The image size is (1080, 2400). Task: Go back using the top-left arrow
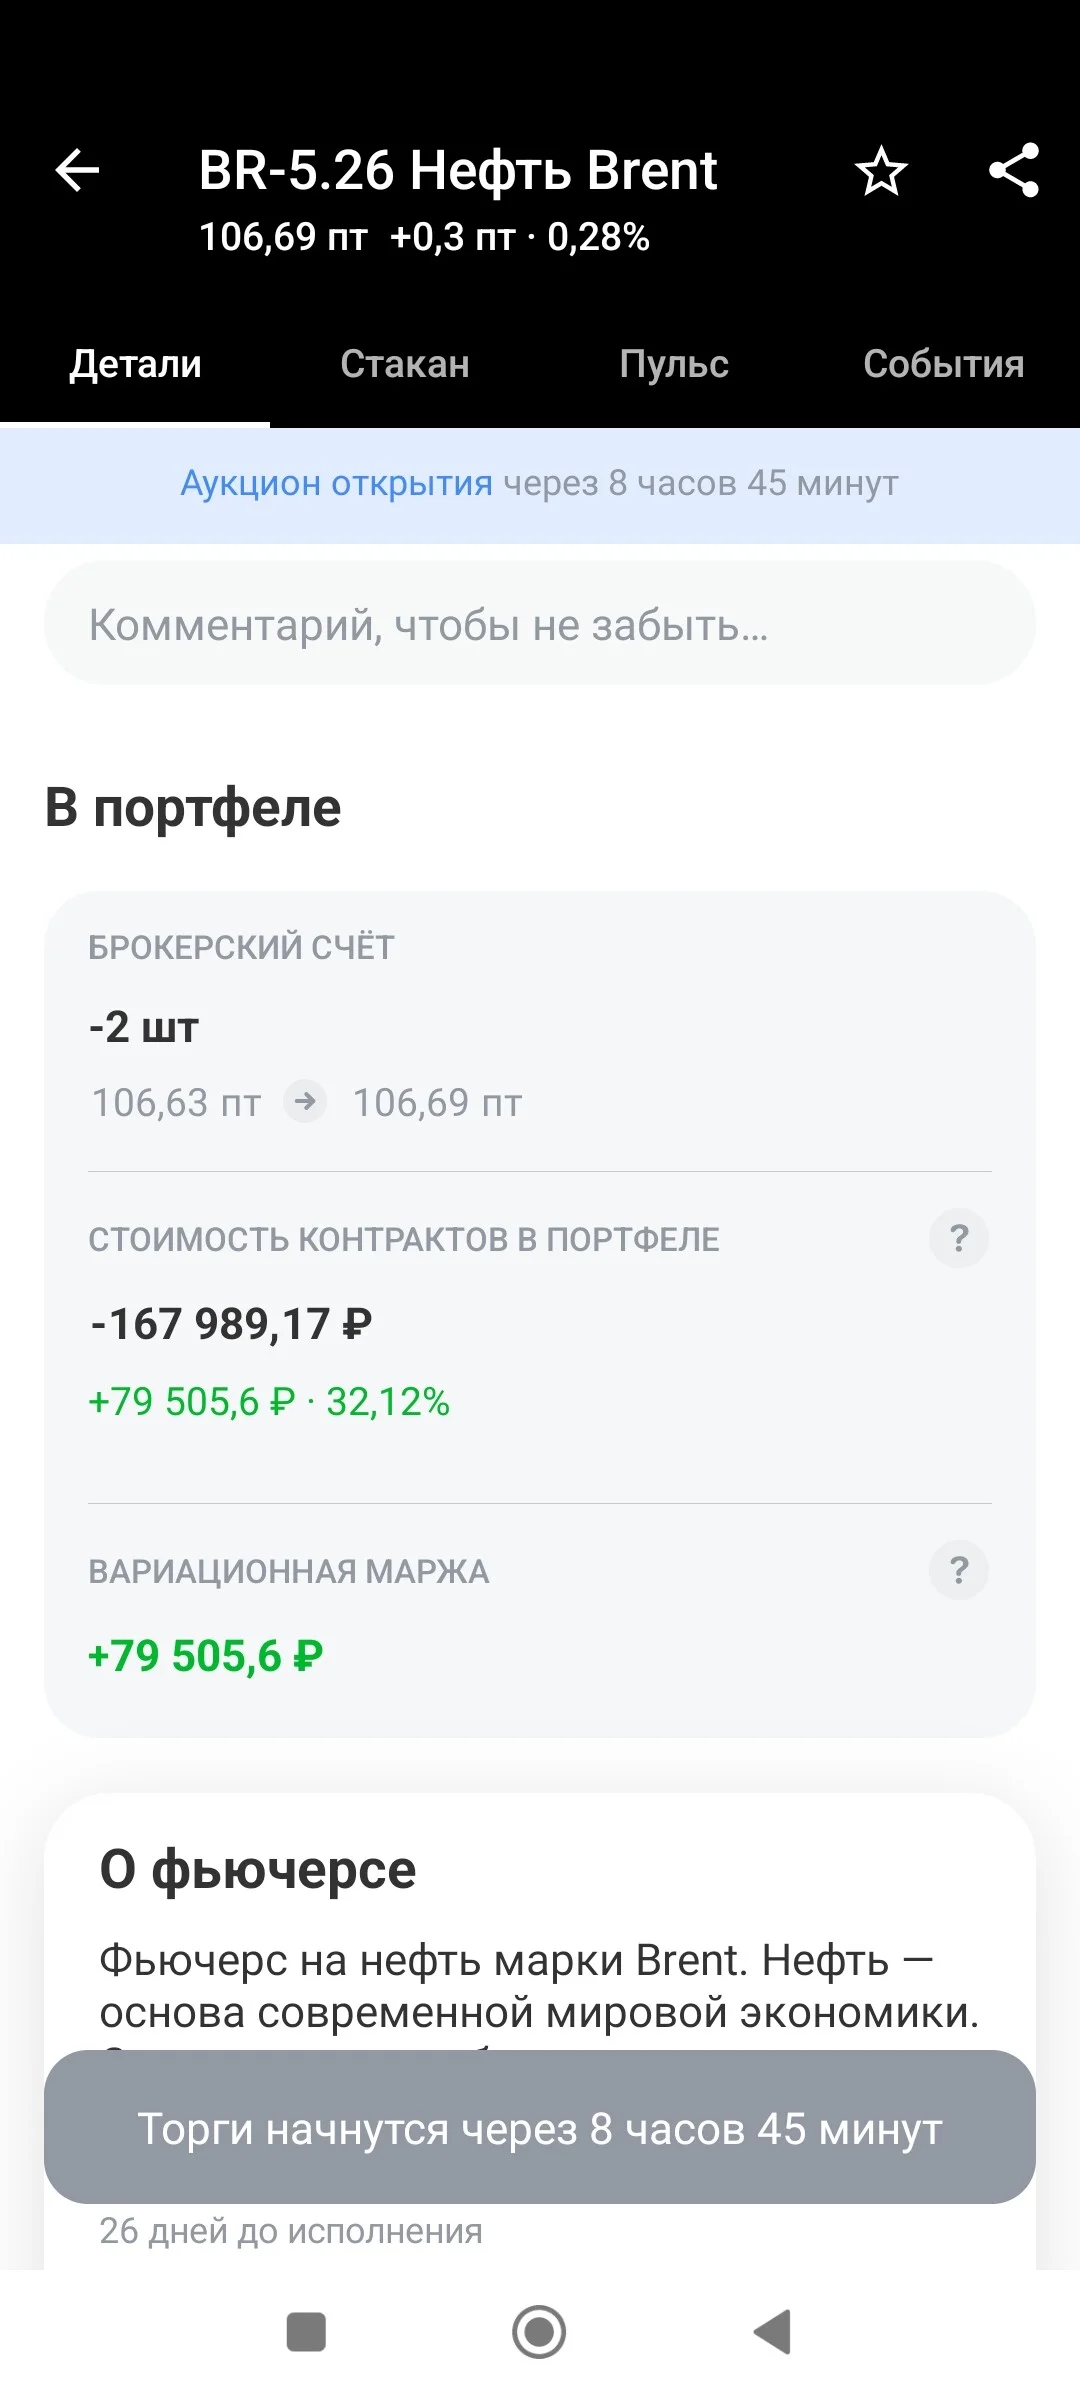[77, 170]
